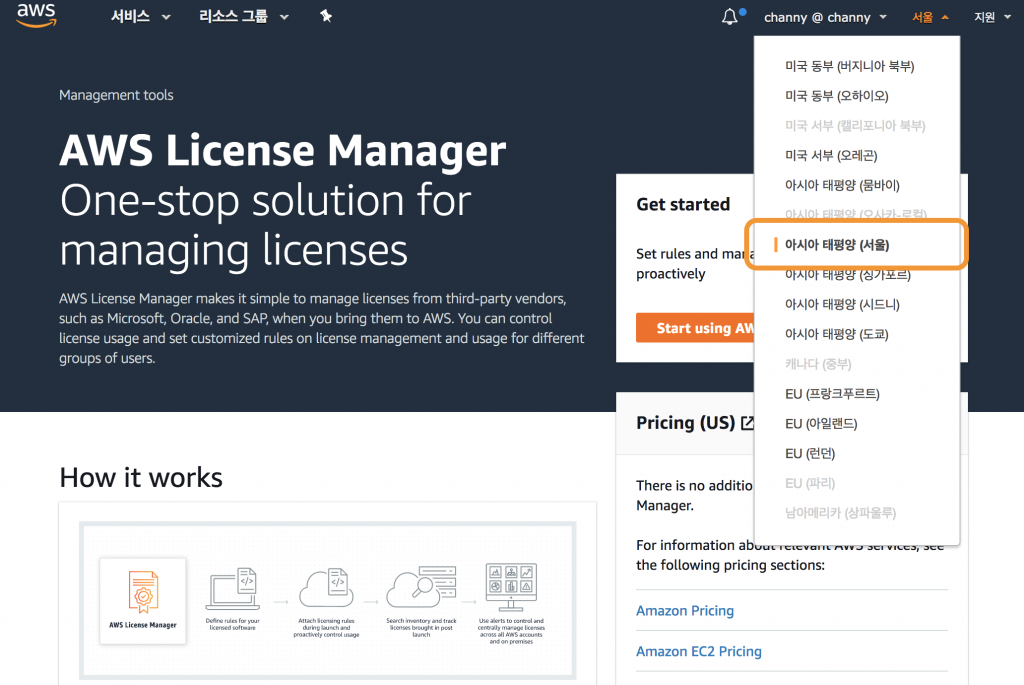Click Search inventory and track licenses icon
The image size is (1024, 685).
click(x=421, y=587)
